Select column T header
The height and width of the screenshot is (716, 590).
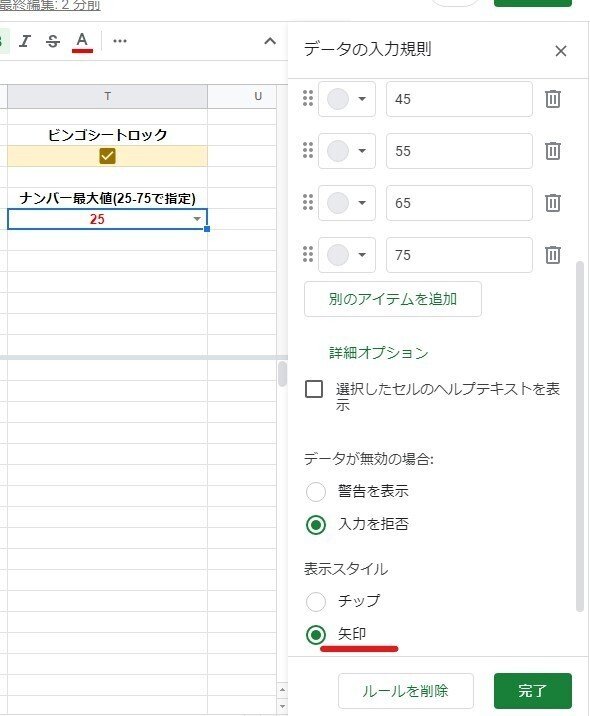click(107, 96)
